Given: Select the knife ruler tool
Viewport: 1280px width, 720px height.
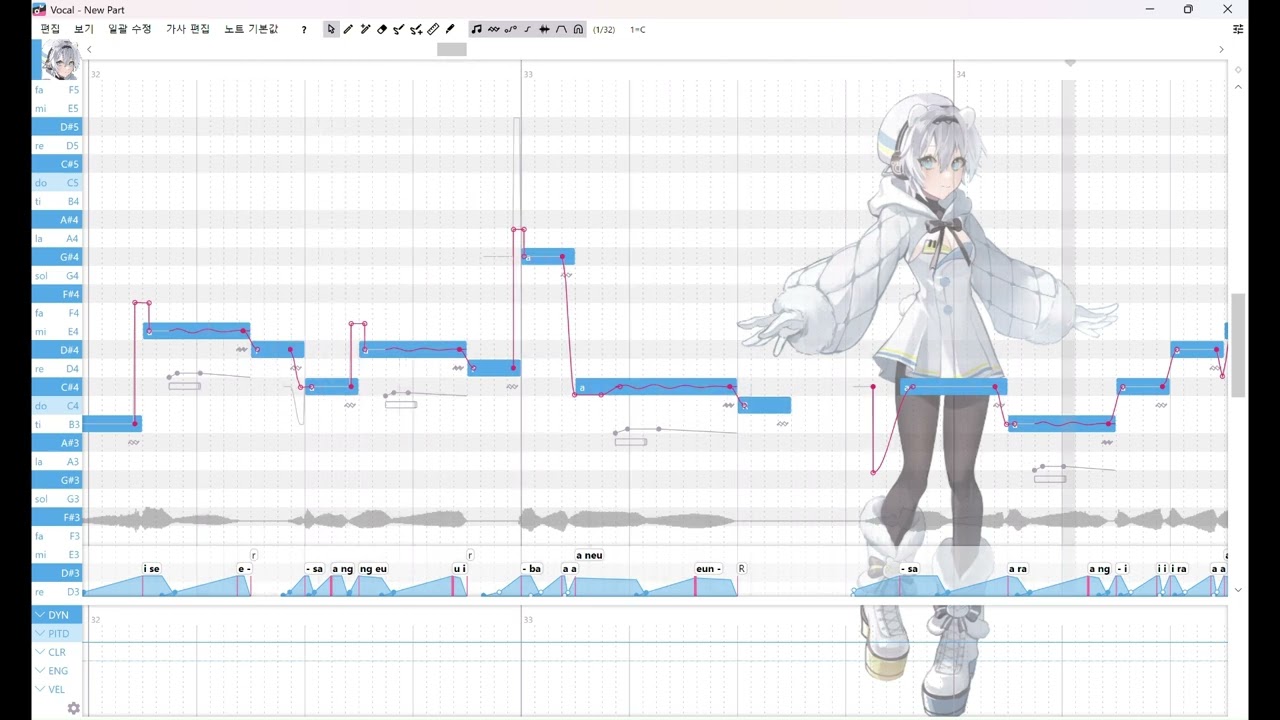Looking at the screenshot, I should pyautogui.click(x=433, y=29).
